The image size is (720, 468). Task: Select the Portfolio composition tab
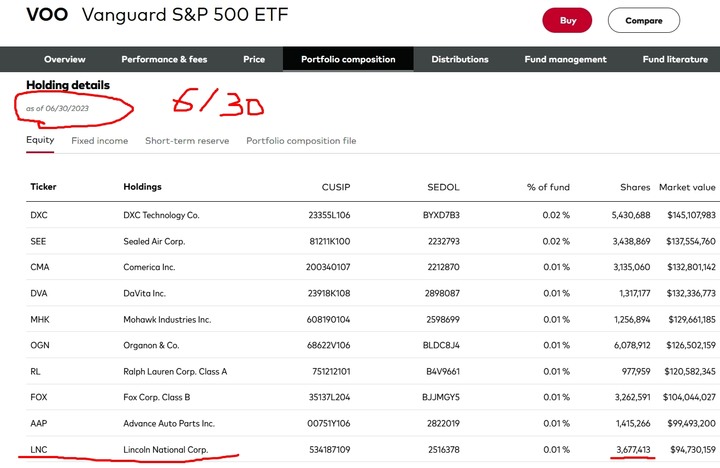348,59
